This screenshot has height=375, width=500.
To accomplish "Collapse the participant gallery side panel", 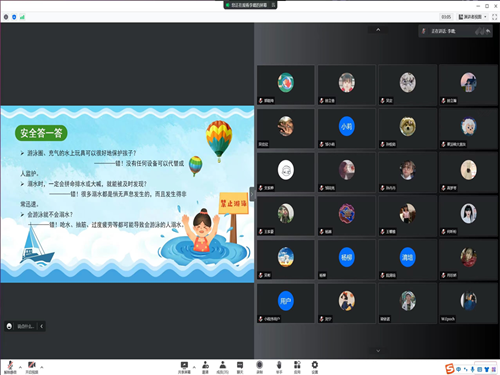I will (253, 194).
